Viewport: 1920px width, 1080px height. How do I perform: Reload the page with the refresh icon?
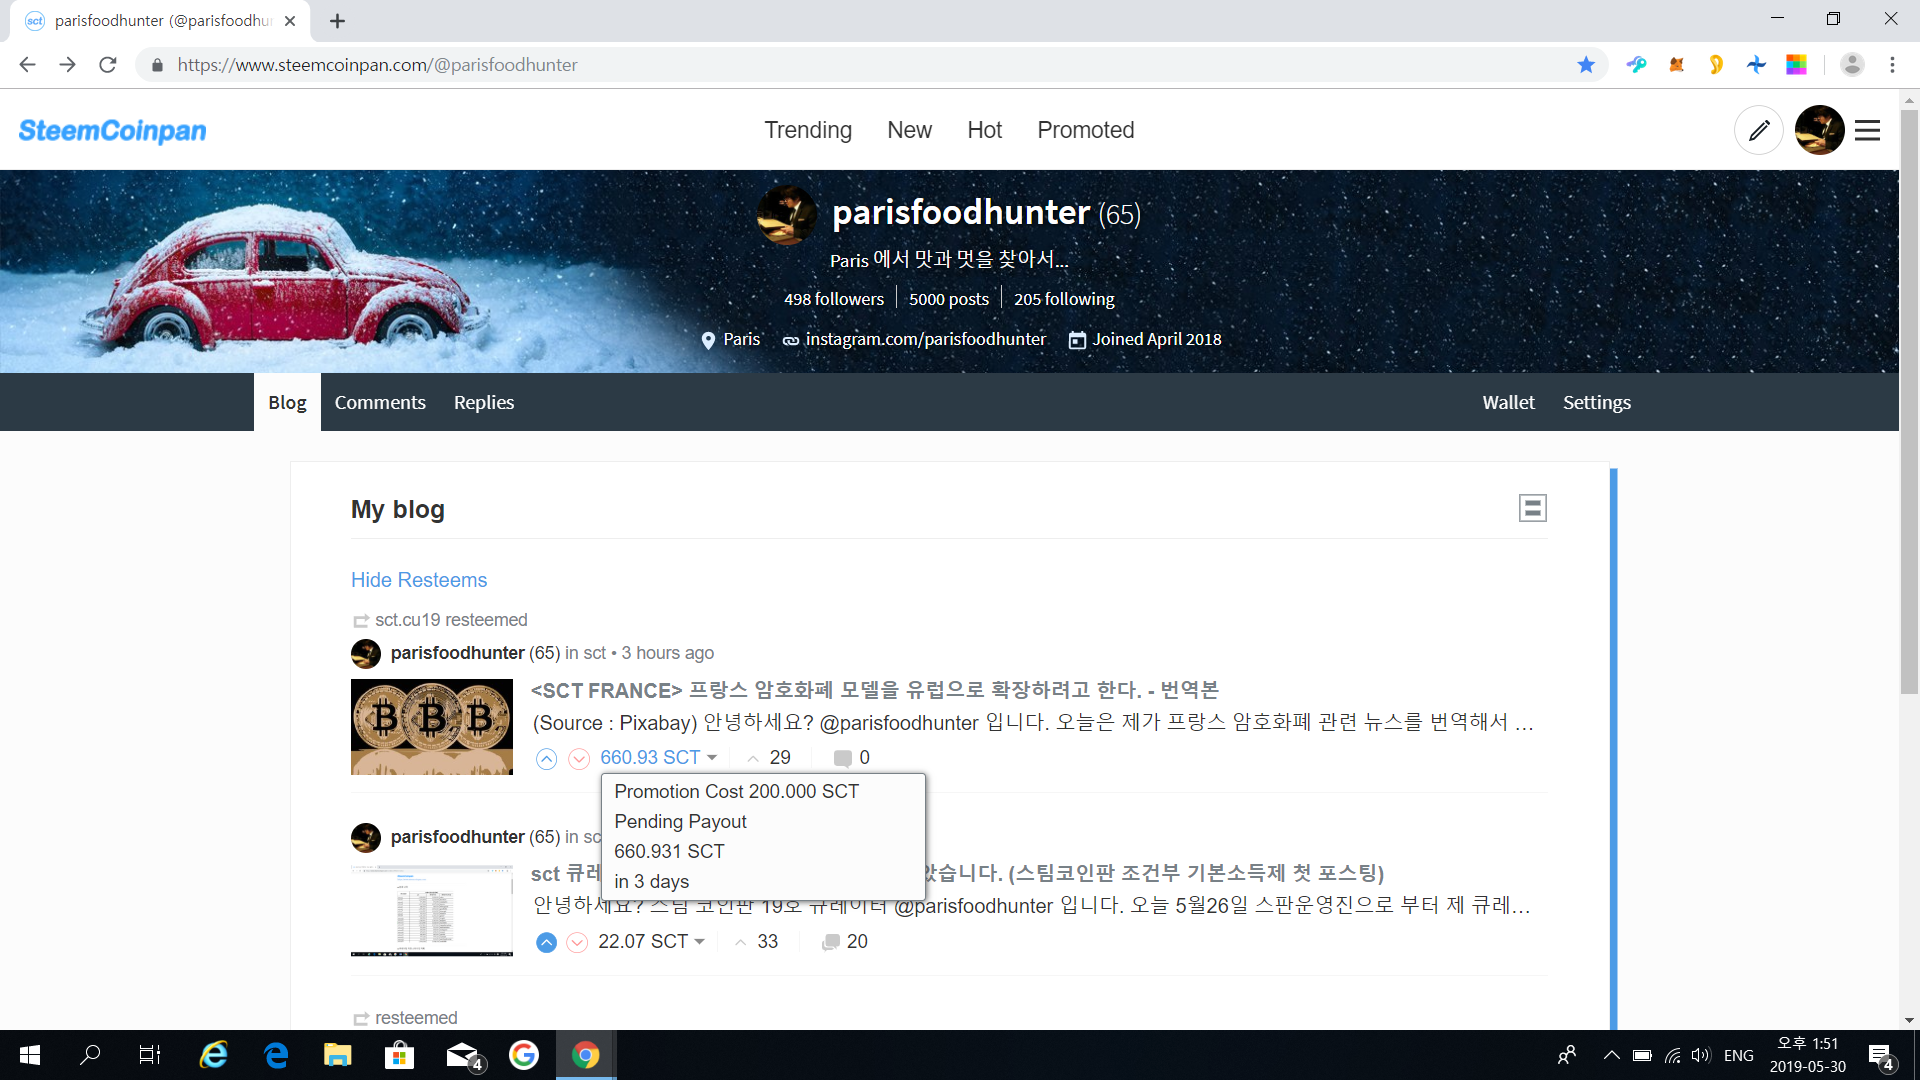pos(108,65)
